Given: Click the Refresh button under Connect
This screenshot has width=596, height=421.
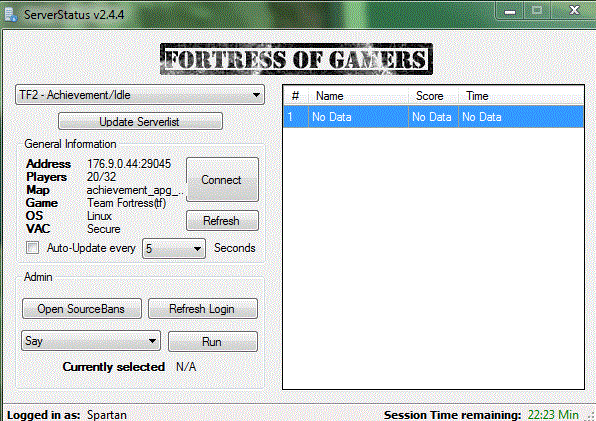Looking at the screenshot, I should tap(222, 221).
